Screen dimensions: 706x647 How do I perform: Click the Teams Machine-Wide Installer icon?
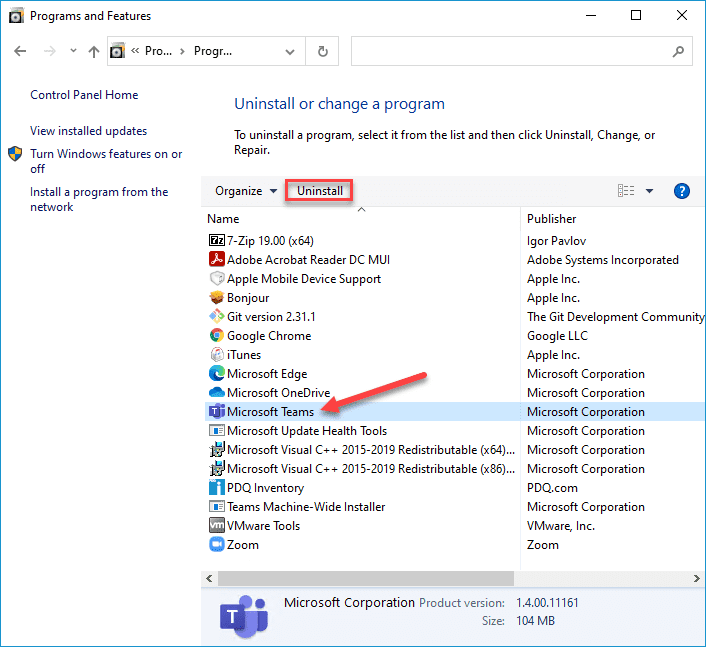pyautogui.click(x=217, y=507)
